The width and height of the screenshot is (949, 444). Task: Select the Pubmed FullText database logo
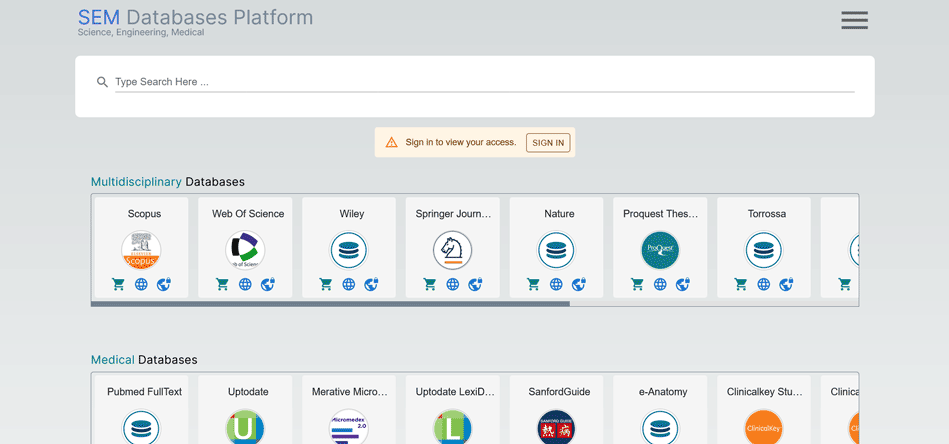(x=141, y=427)
